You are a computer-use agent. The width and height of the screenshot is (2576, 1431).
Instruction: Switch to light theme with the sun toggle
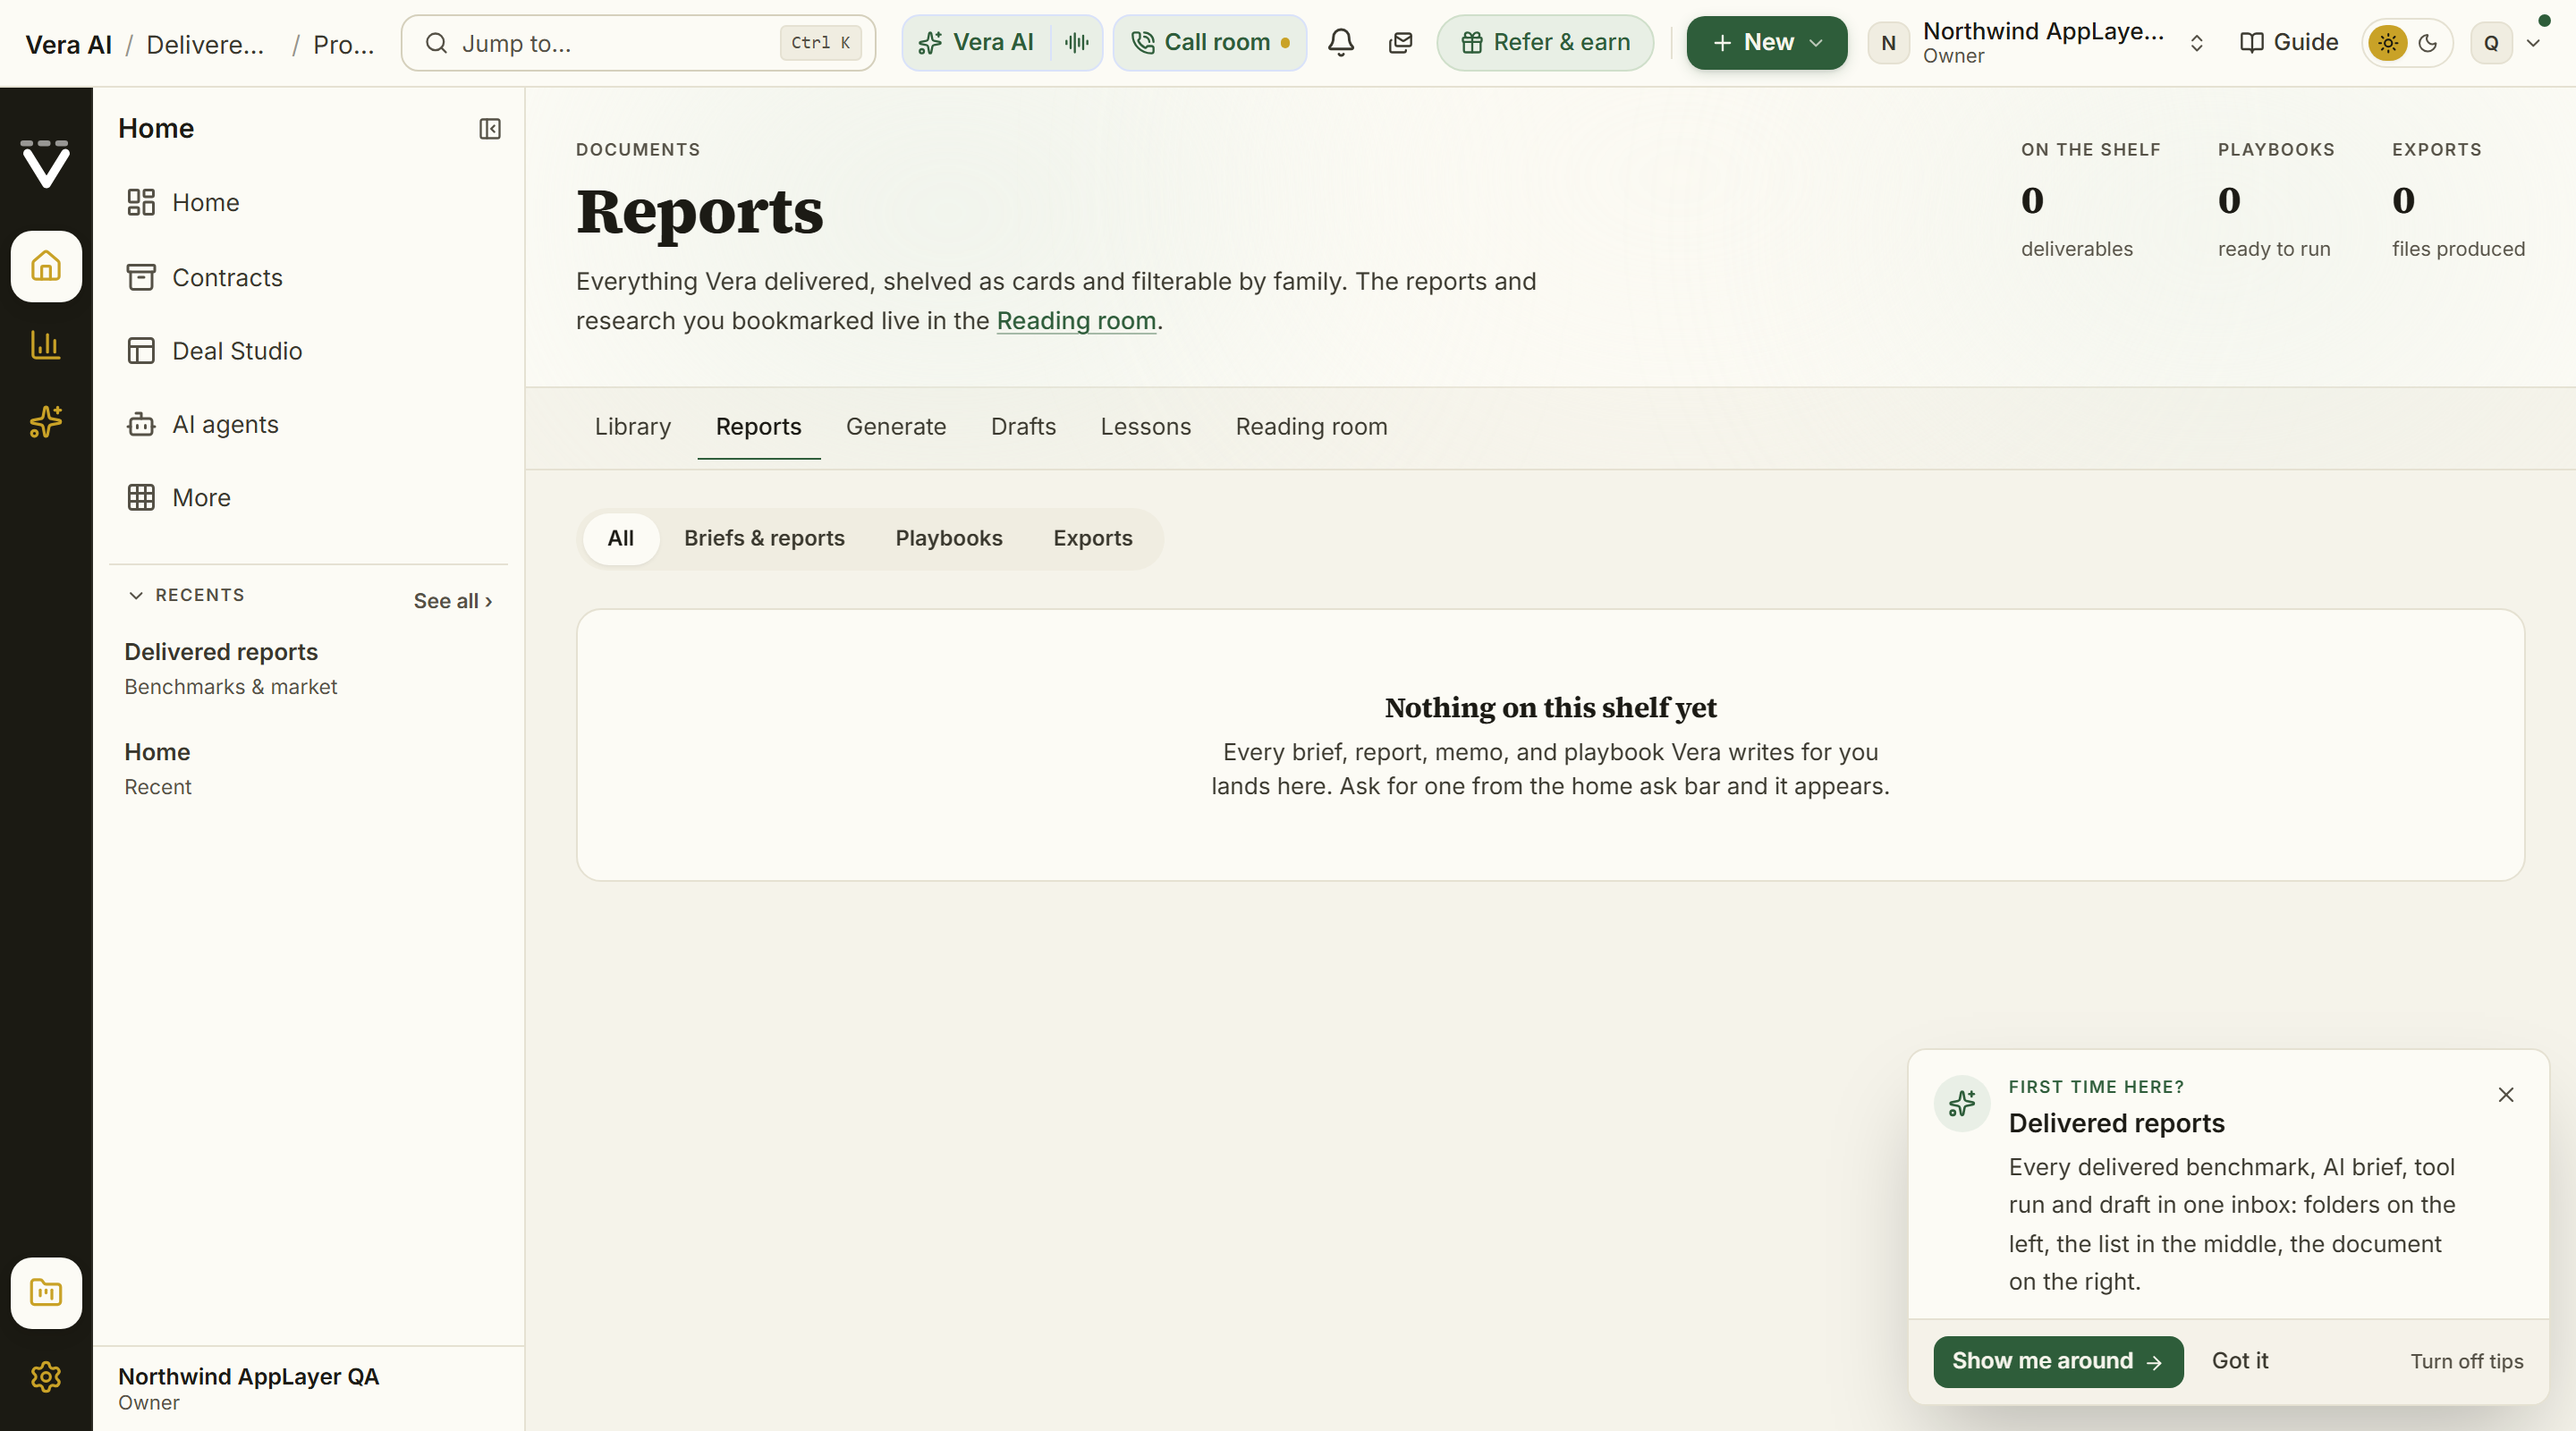click(2387, 43)
